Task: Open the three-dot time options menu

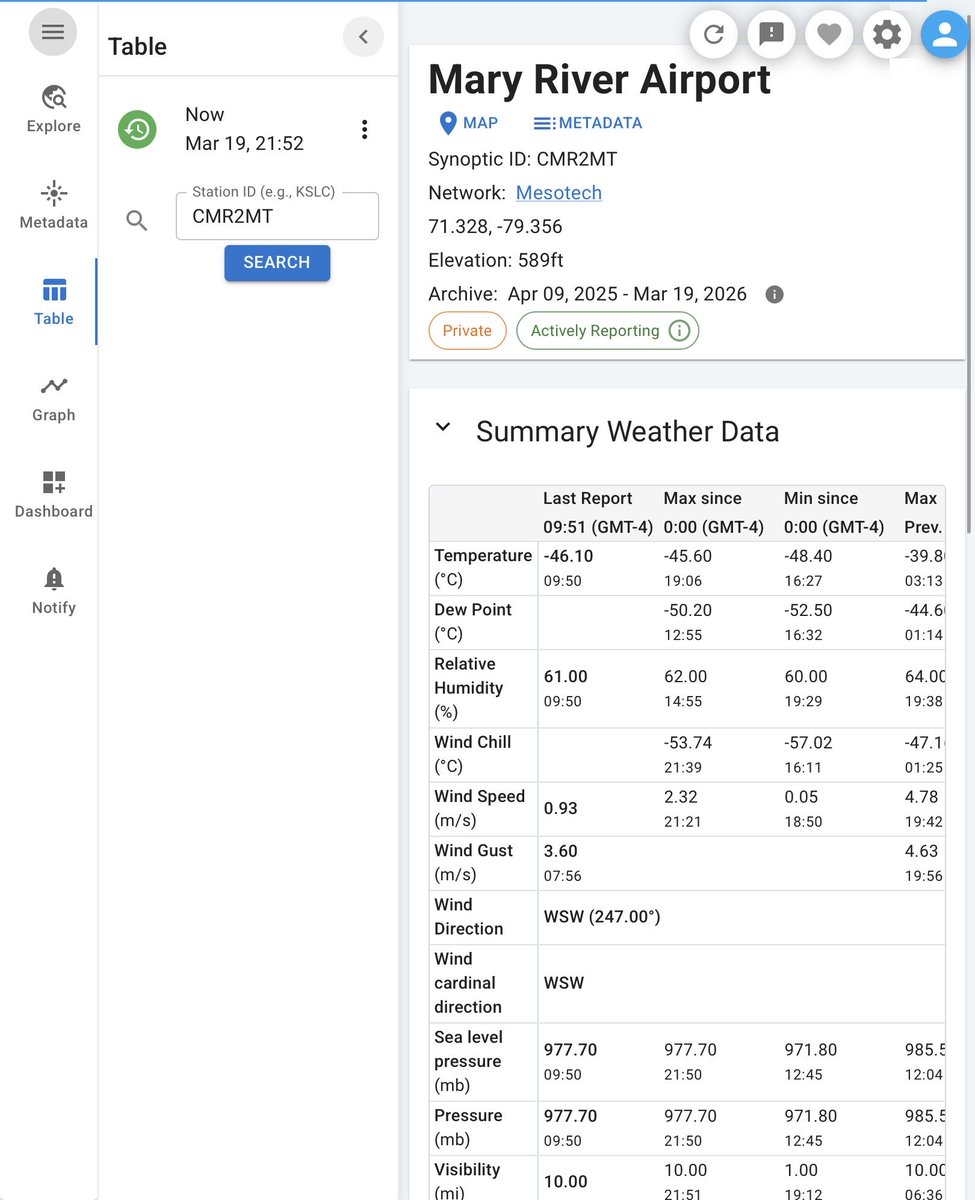Action: tap(364, 129)
